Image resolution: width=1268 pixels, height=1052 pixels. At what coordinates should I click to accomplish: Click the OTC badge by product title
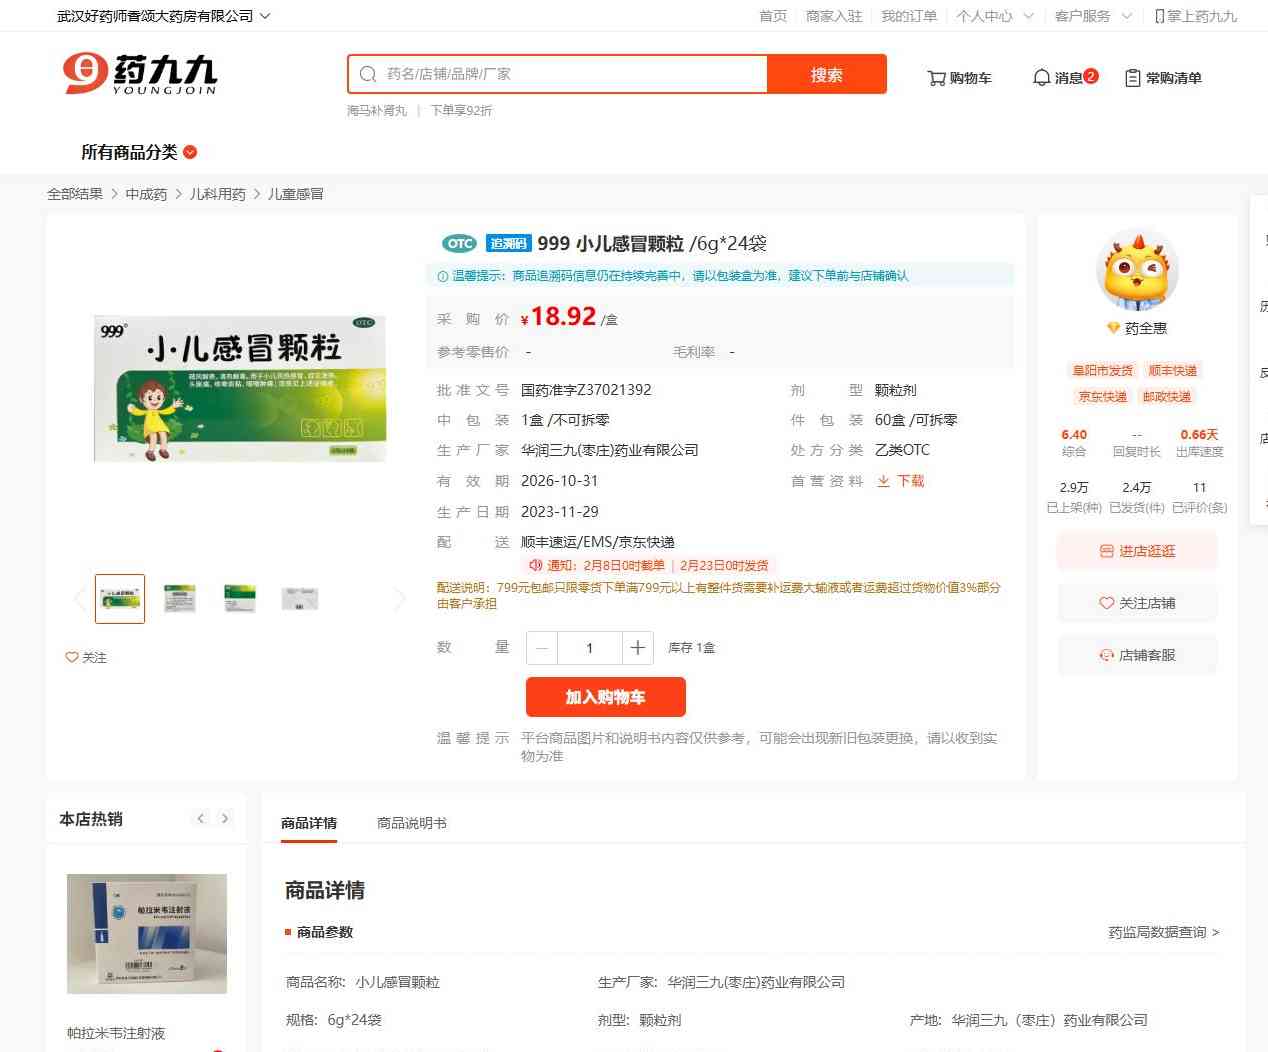click(x=459, y=243)
